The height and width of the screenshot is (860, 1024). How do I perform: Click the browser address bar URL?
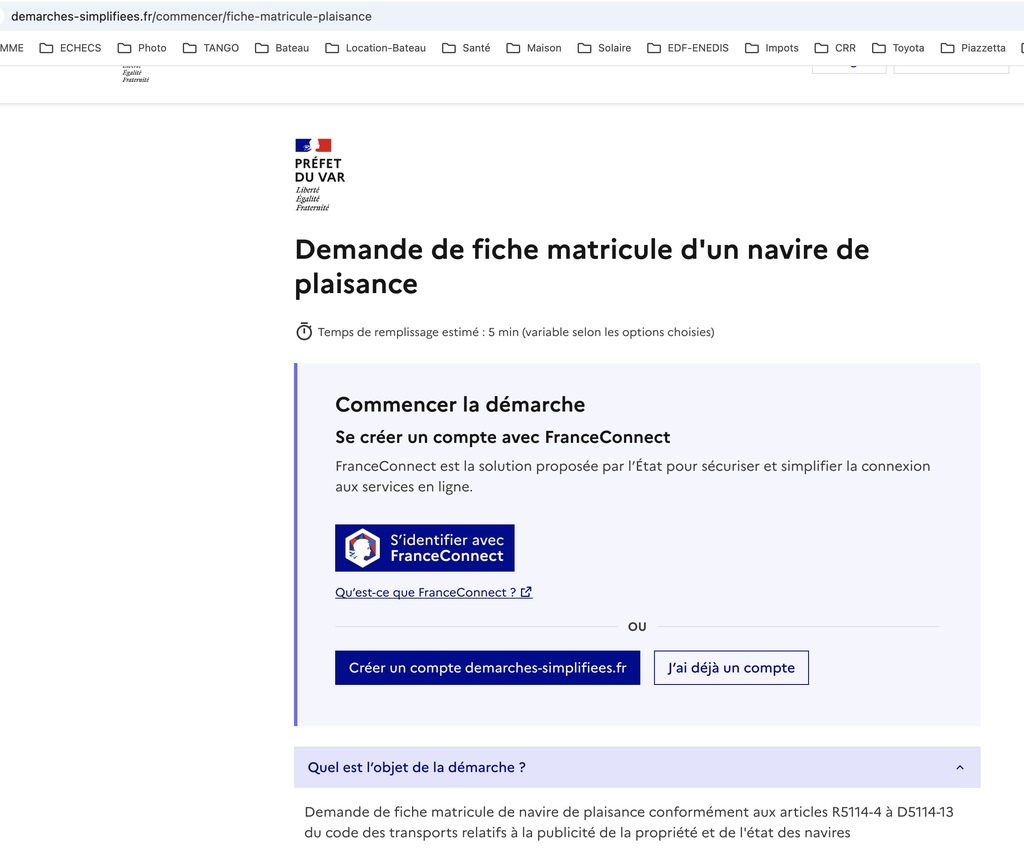coord(191,16)
